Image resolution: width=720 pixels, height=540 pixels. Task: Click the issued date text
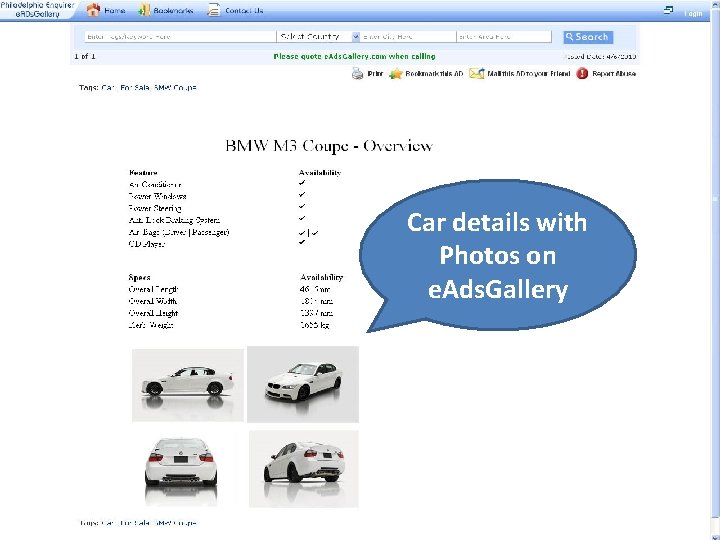[x=600, y=56]
